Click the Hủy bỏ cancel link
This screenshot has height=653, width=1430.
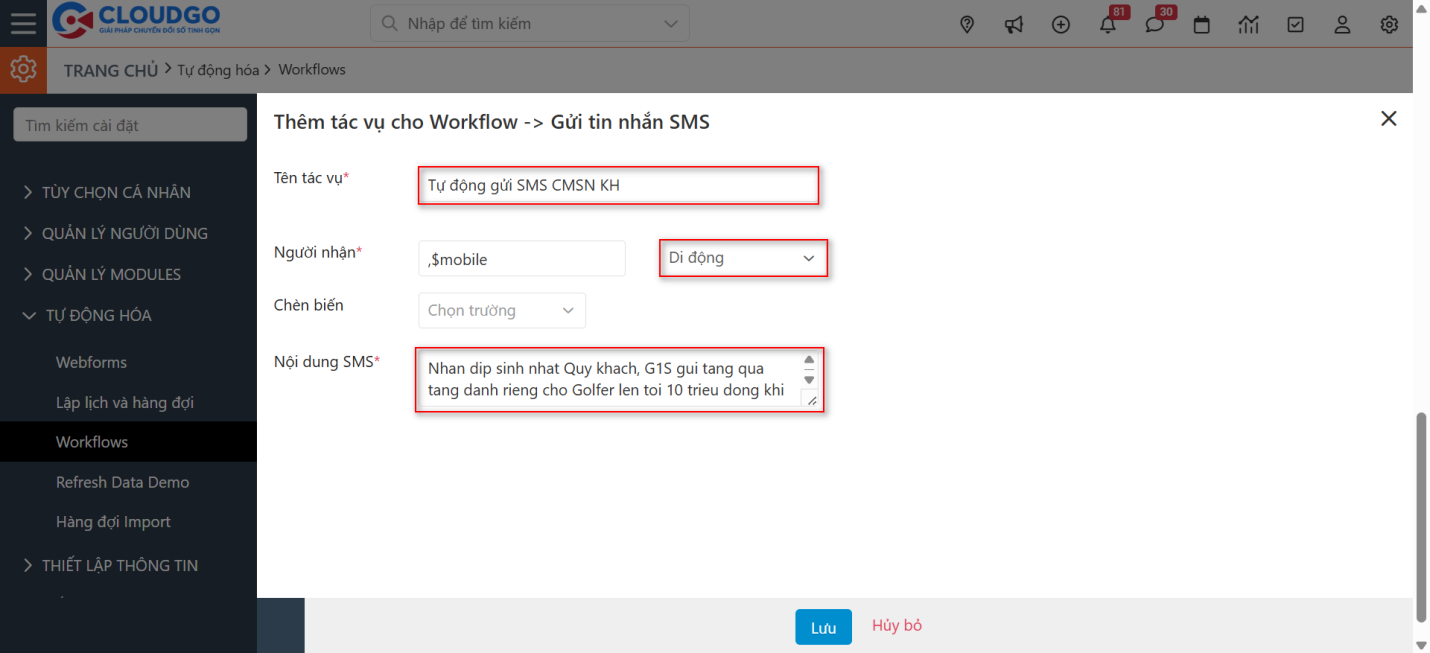pyautogui.click(x=896, y=626)
